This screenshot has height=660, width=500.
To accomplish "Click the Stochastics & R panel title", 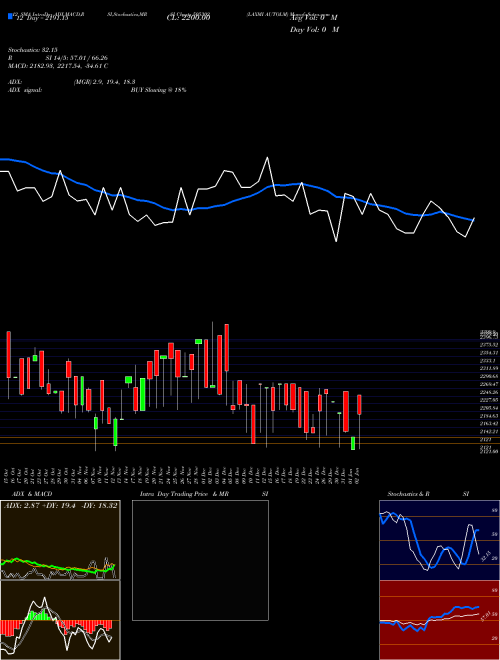I will click(x=409, y=494).
